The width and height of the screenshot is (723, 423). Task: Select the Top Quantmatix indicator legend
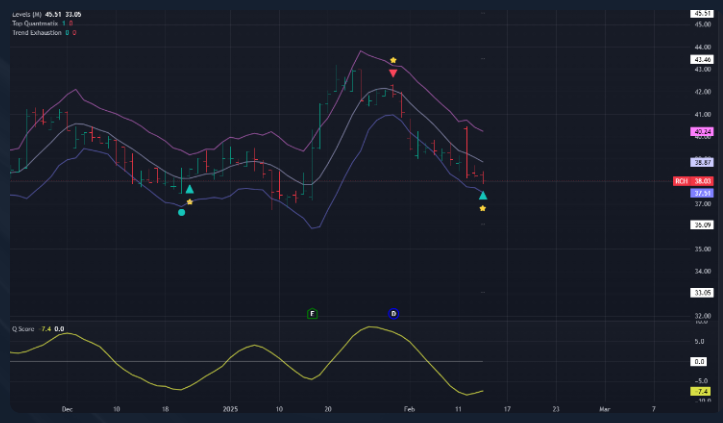42,23
